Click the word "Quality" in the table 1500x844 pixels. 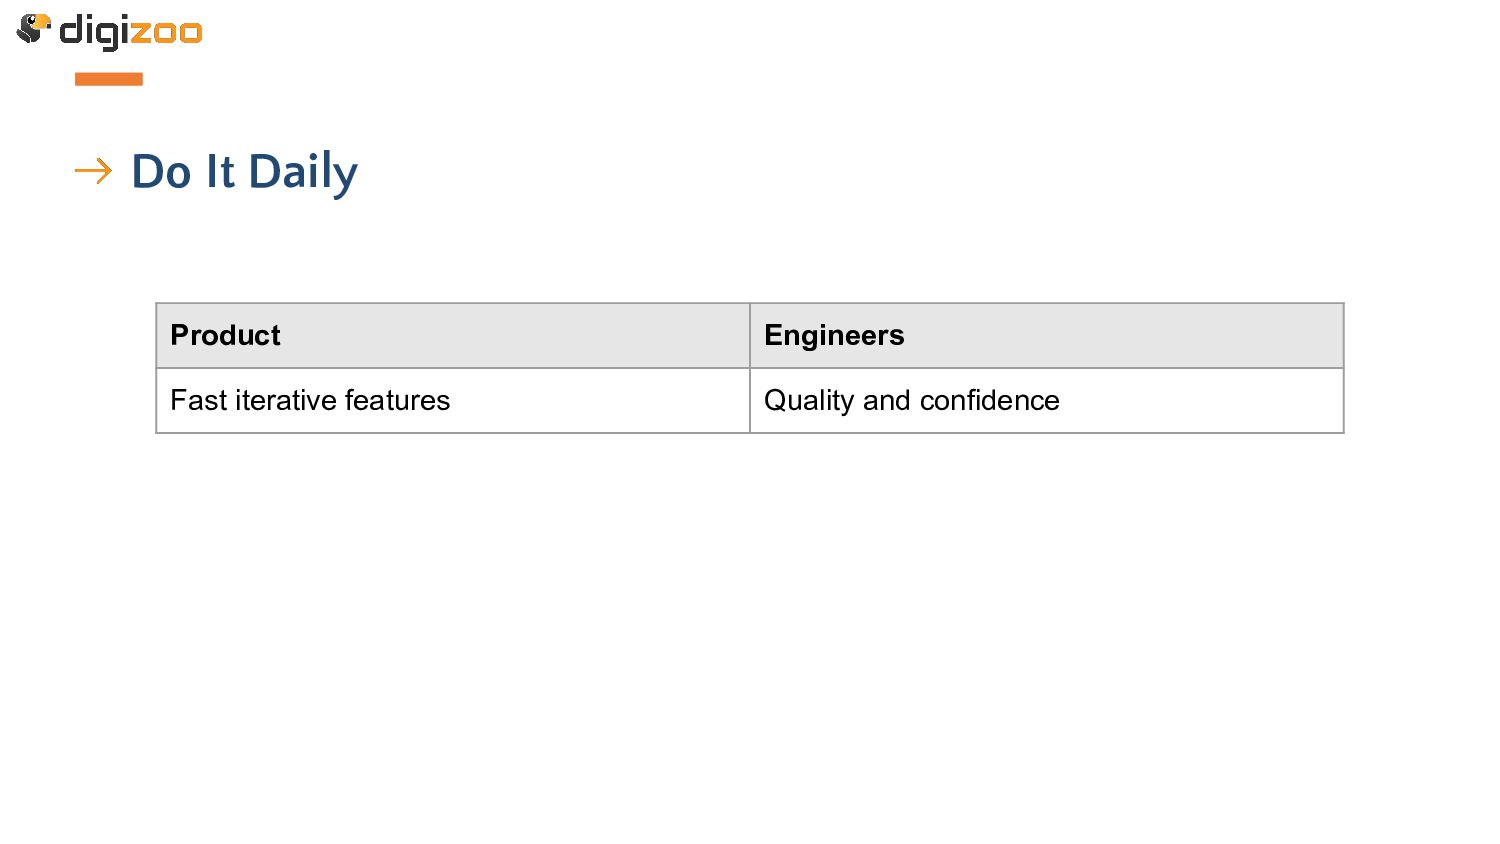point(808,401)
